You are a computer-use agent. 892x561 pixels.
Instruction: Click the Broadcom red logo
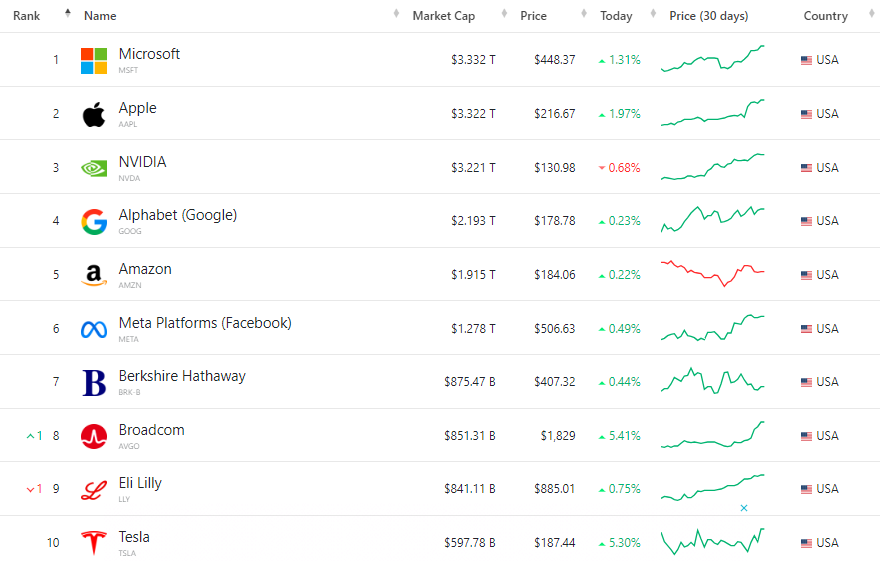(x=94, y=436)
